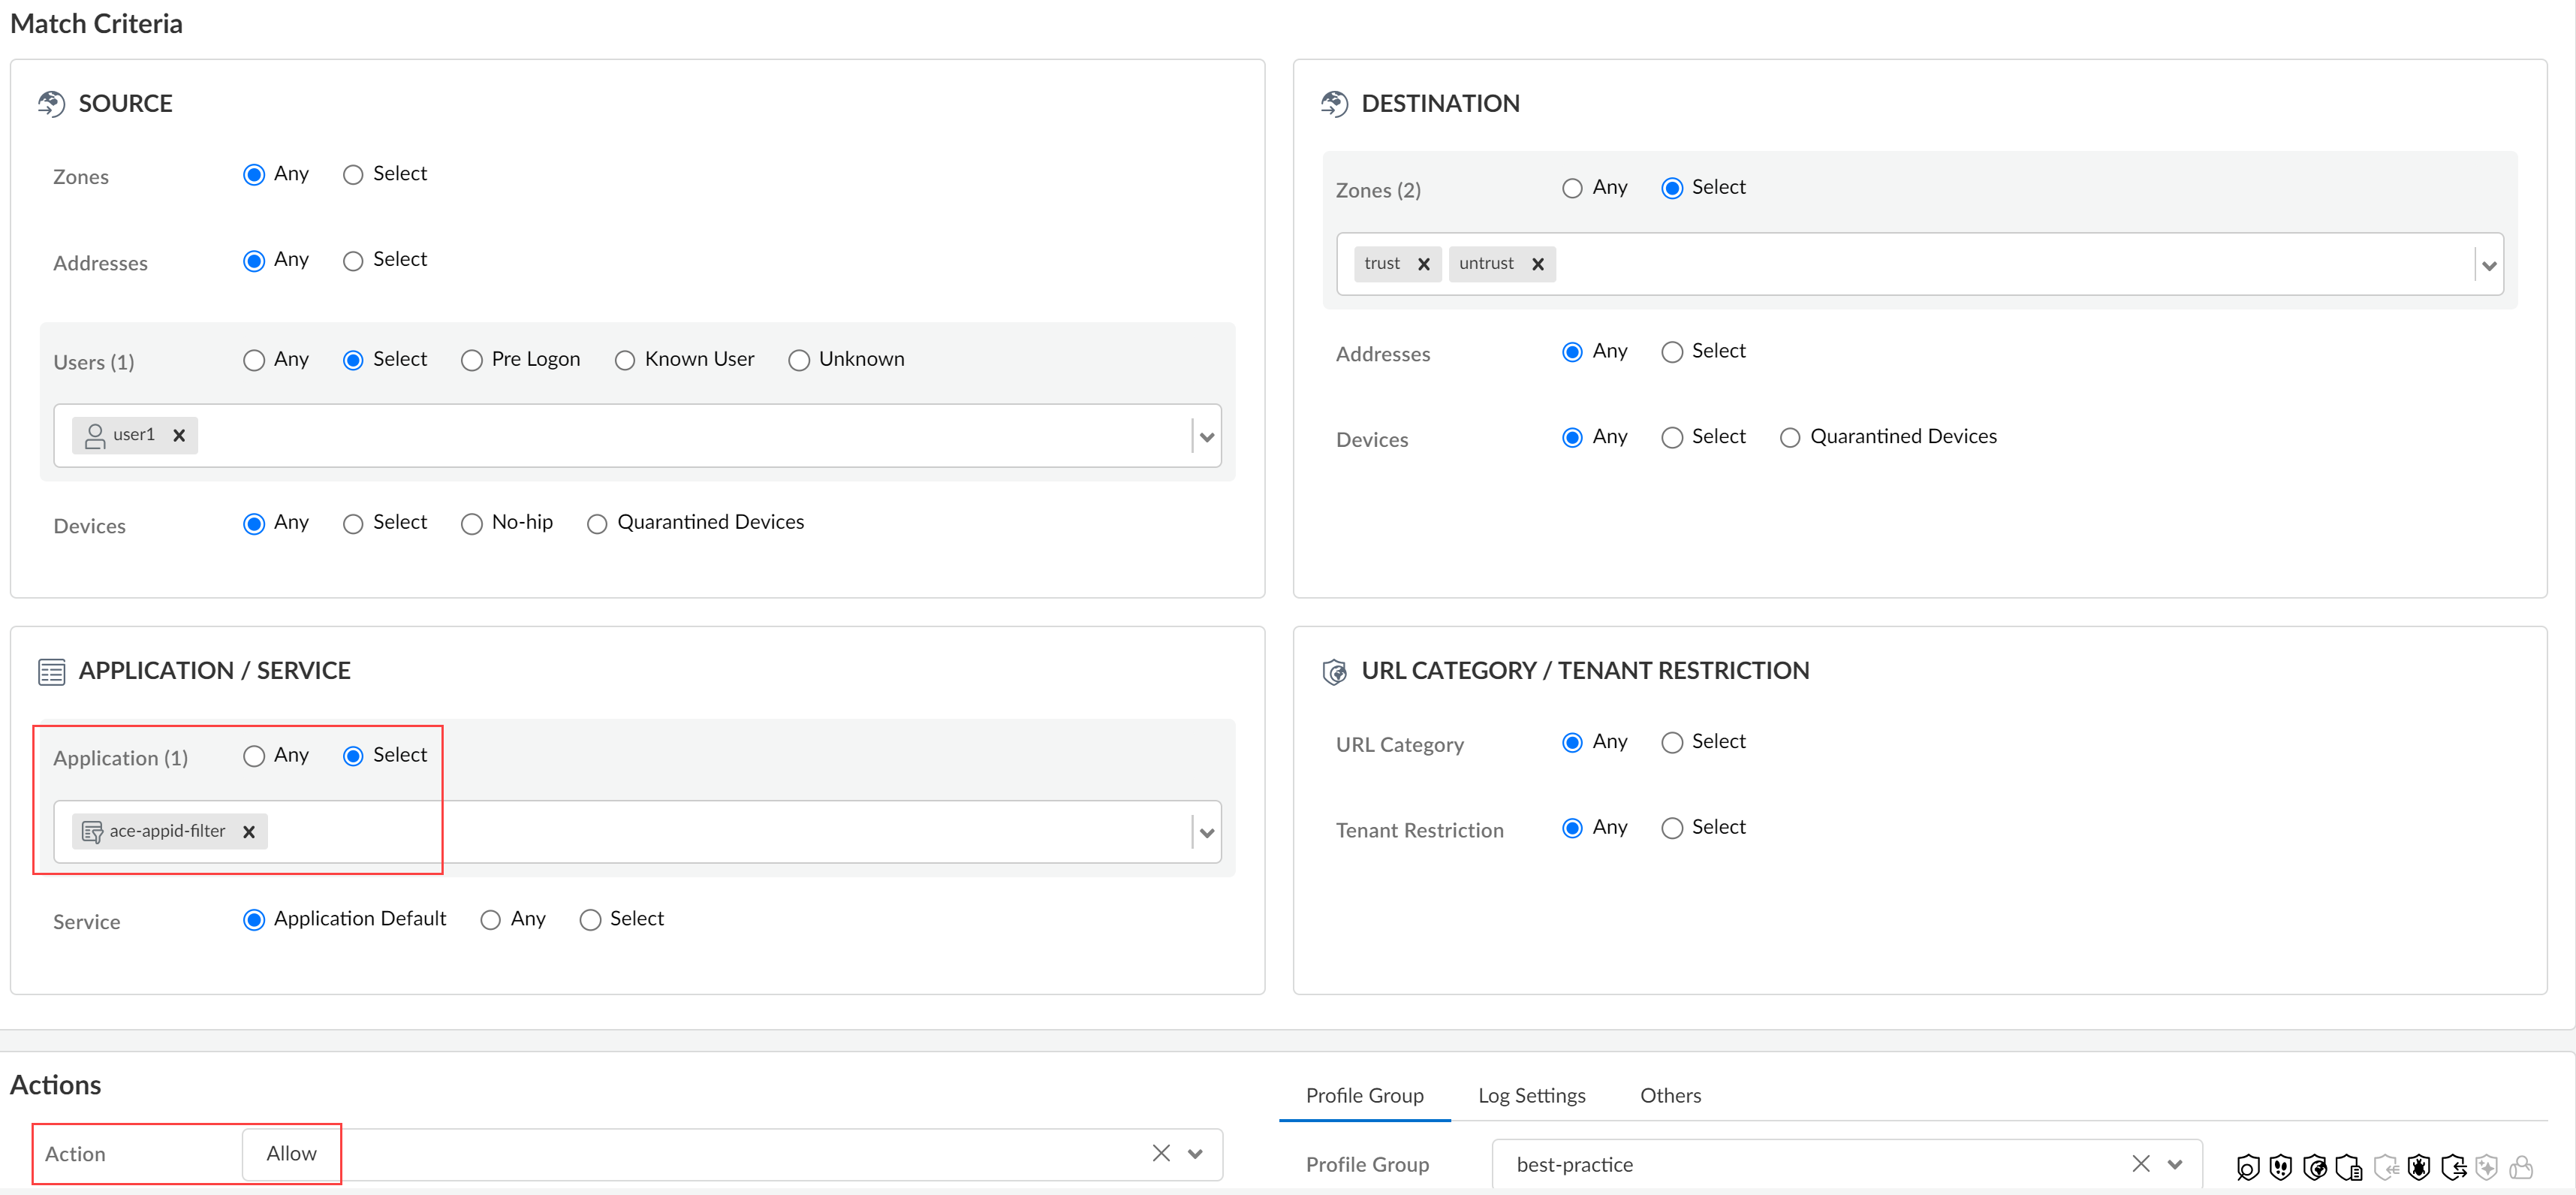This screenshot has width=2576, height=1195.
Task: Click the globe shield URL filtering icon
Action: click(x=2315, y=1167)
